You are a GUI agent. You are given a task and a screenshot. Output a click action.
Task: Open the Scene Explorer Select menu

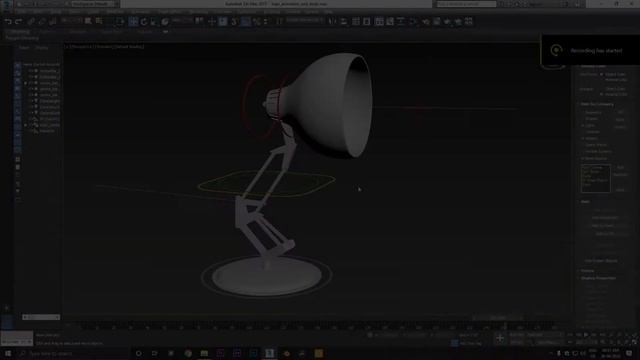(x=24, y=48)
